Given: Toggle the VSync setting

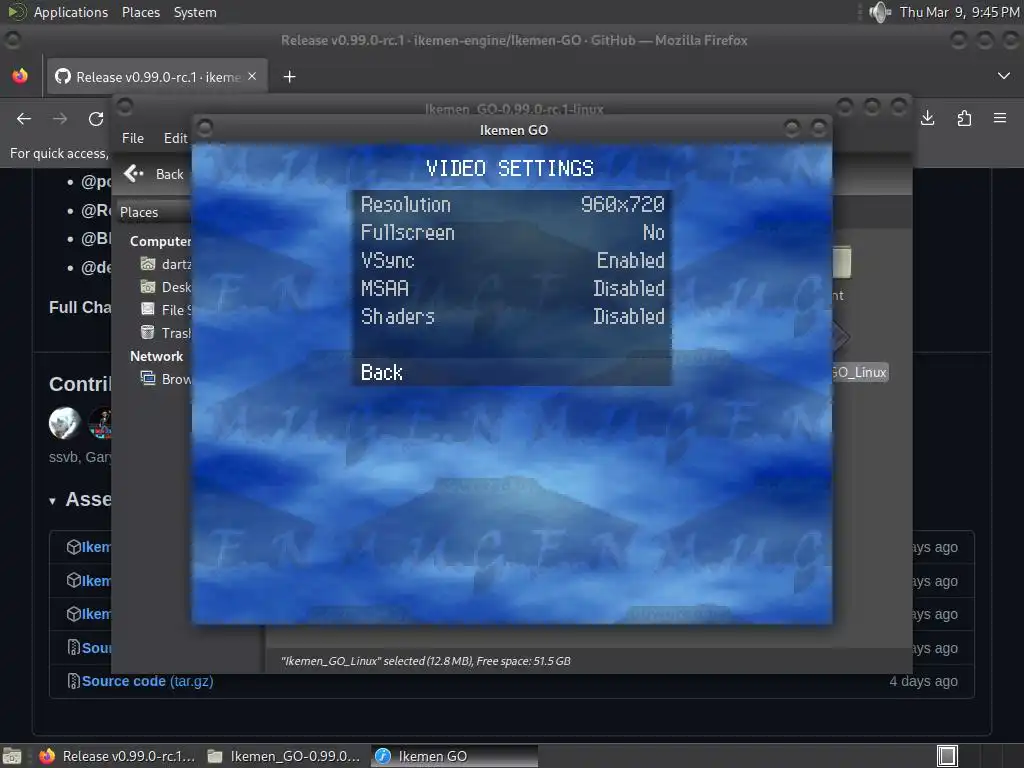Looking at the screenshot, I should 512,261.
